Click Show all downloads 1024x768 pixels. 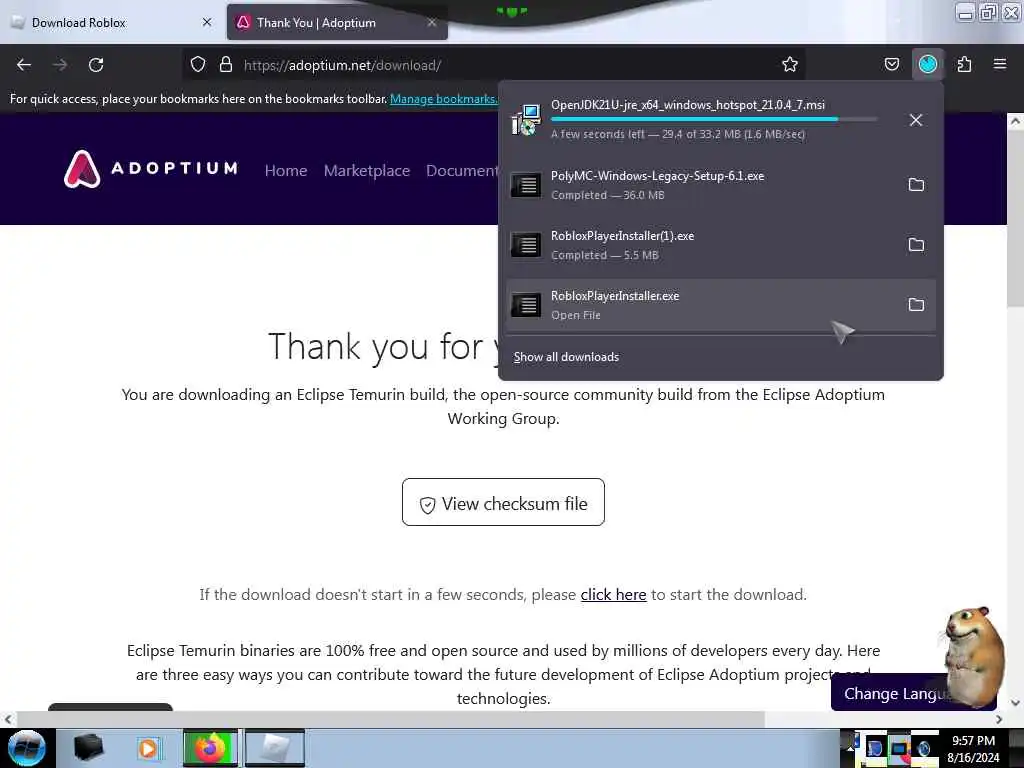(566, 357)
